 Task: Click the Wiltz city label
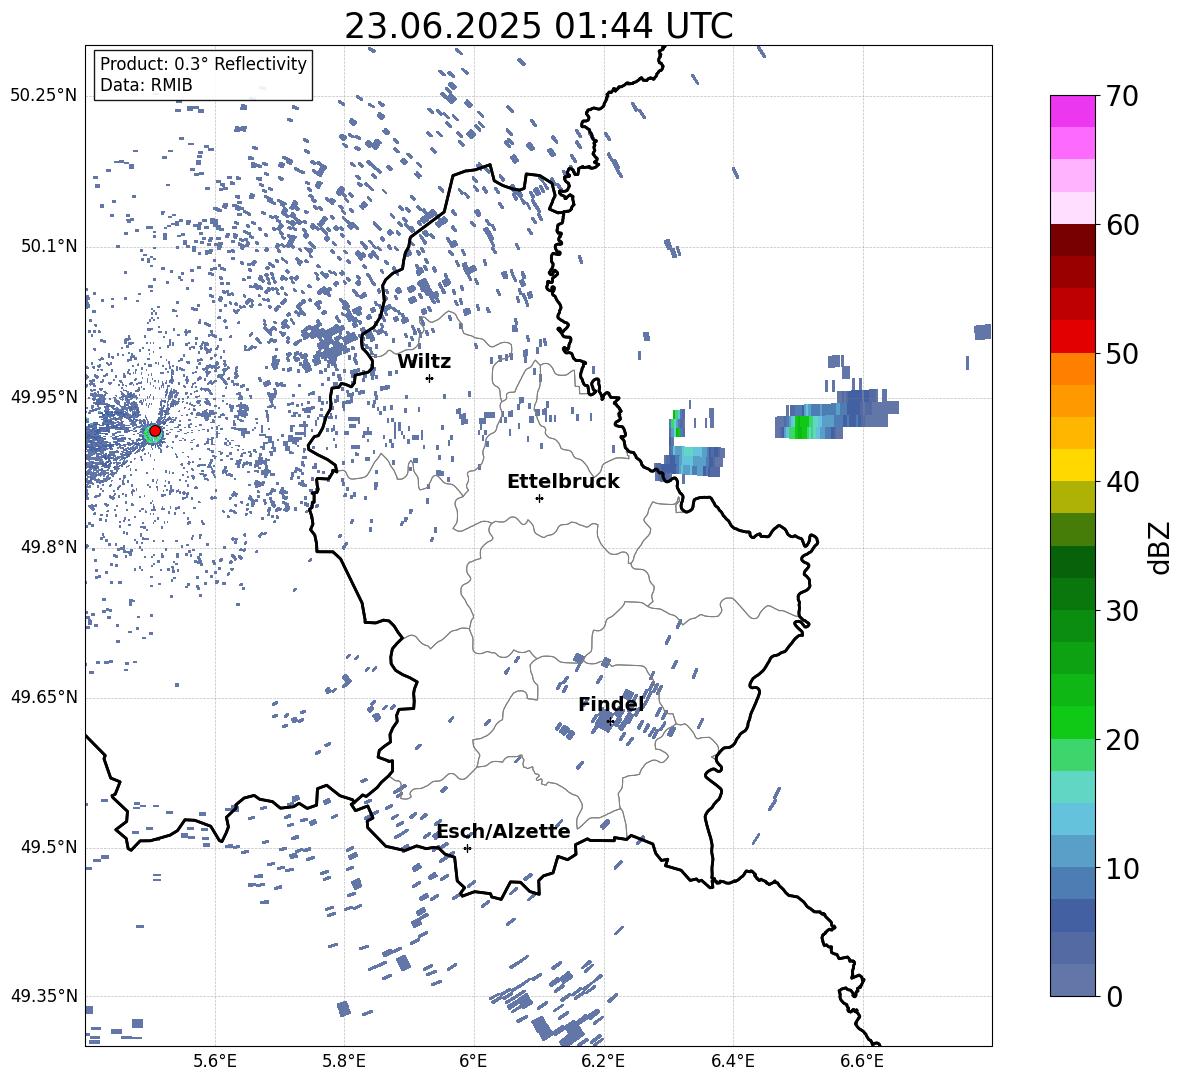[x=424, y=362]
